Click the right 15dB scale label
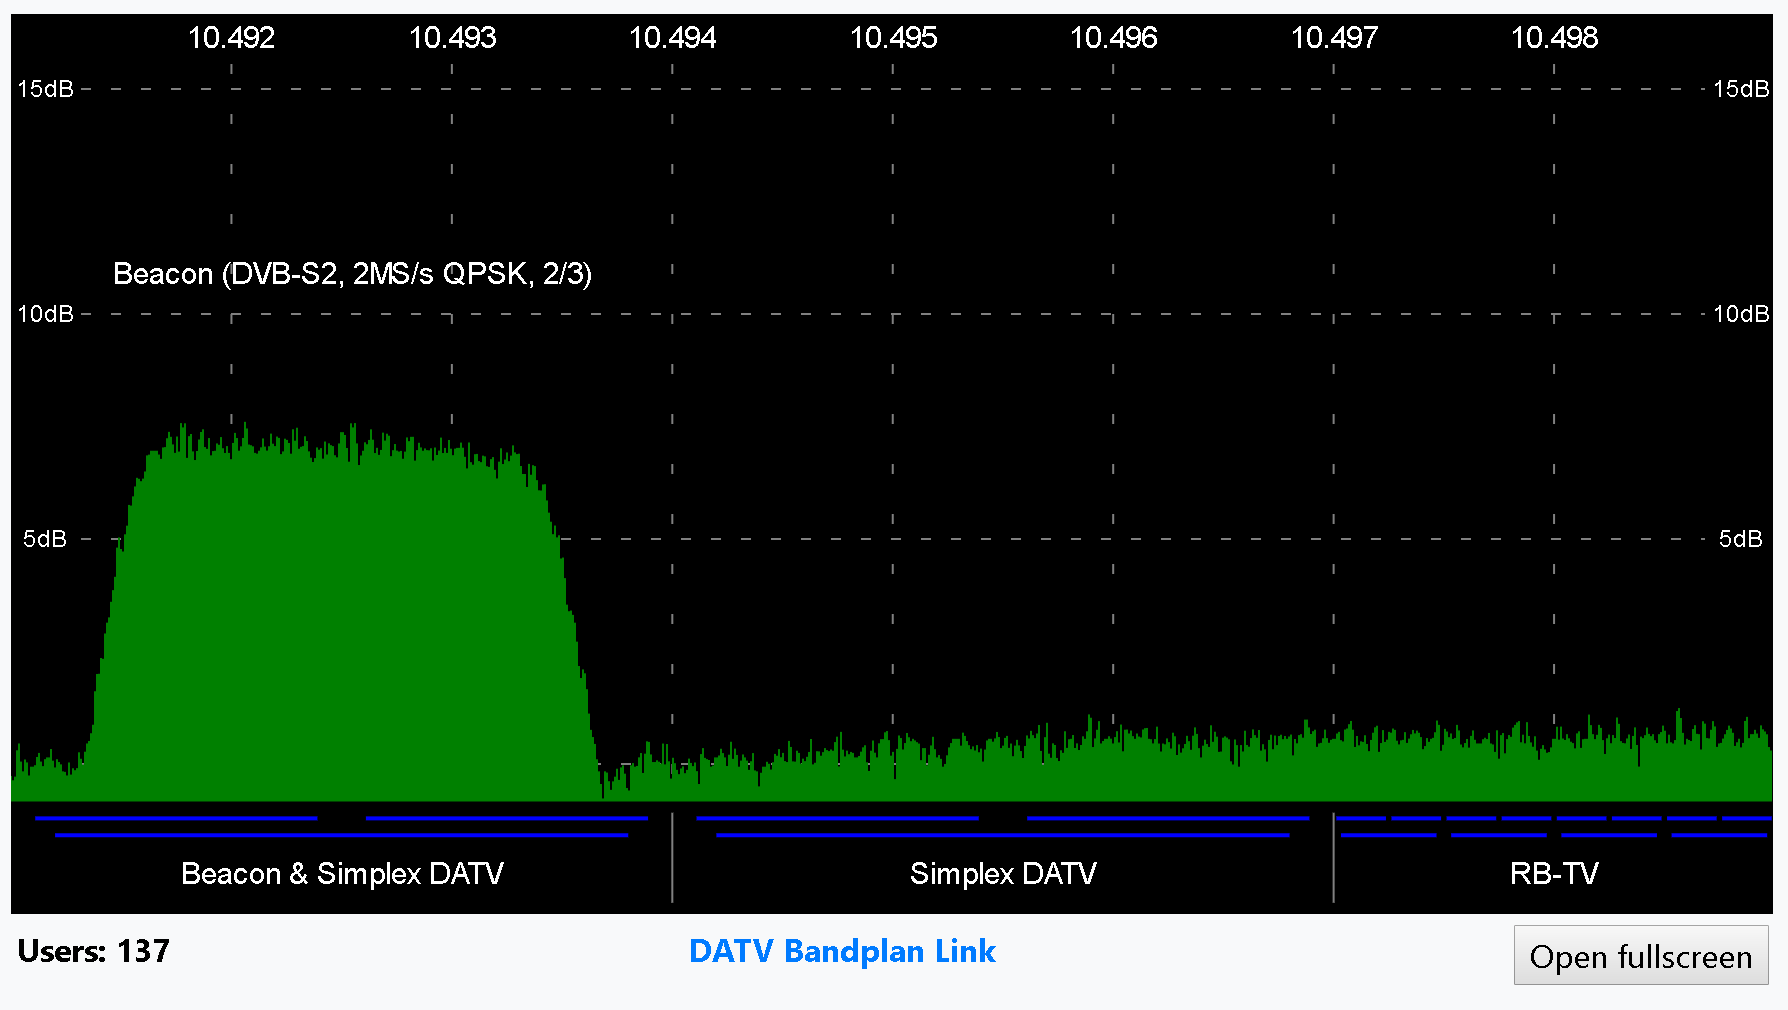 (1741, 89)
